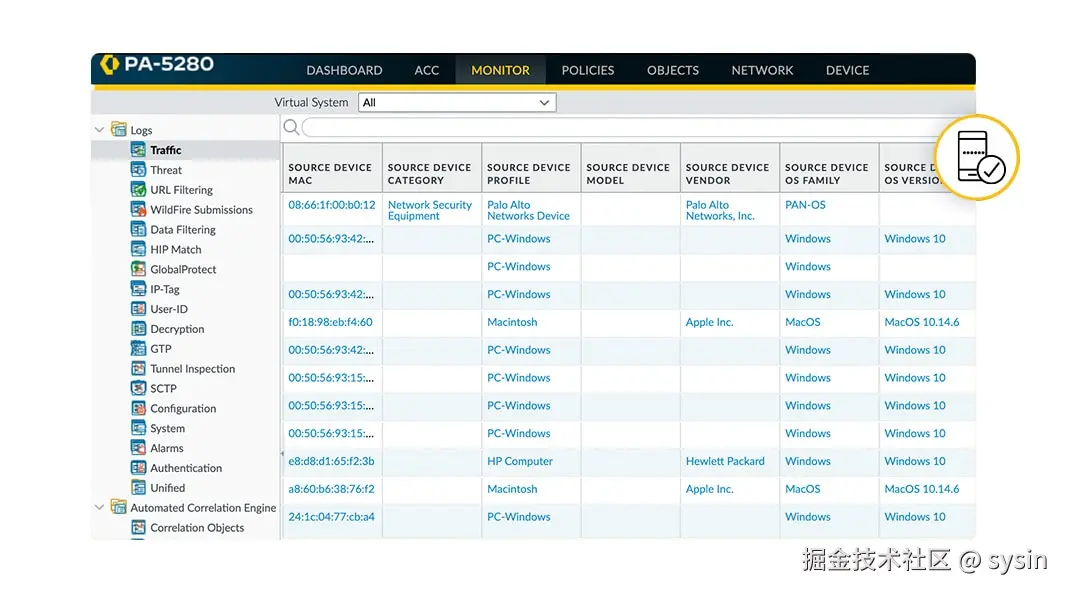Screen dimensions: 1067x593
Task: Click the HP Computer profile cell
Action: (520, 461)
